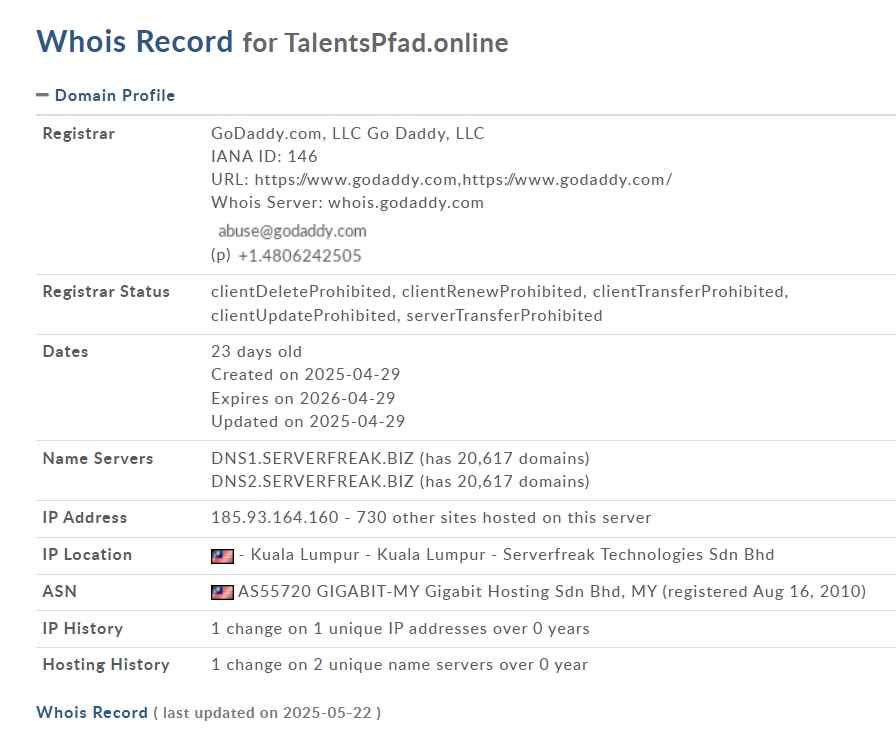The height and width of the screenshot is (732, 896).
Task: Click the Updated on 2025-04-29 date
Action: 308,422
